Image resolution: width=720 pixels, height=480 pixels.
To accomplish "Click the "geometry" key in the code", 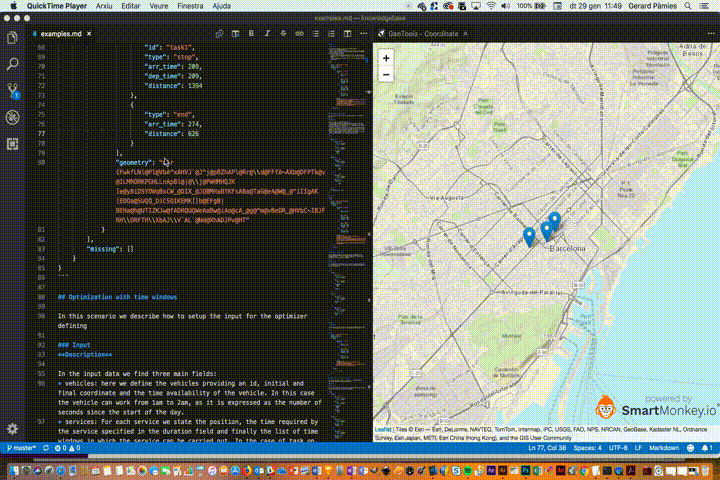I will [134, 163].
